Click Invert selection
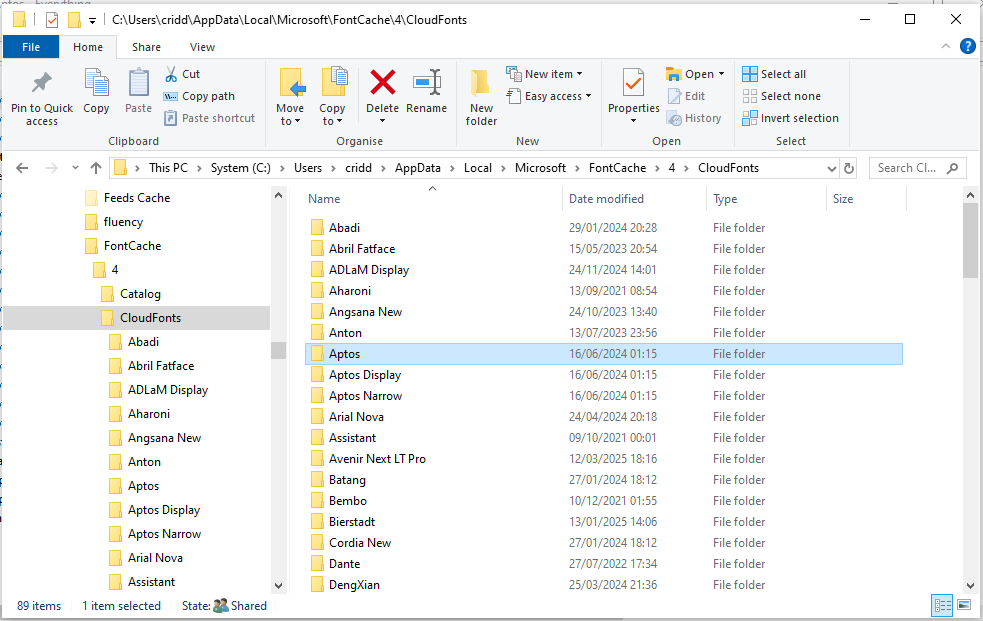 [790, 118]
